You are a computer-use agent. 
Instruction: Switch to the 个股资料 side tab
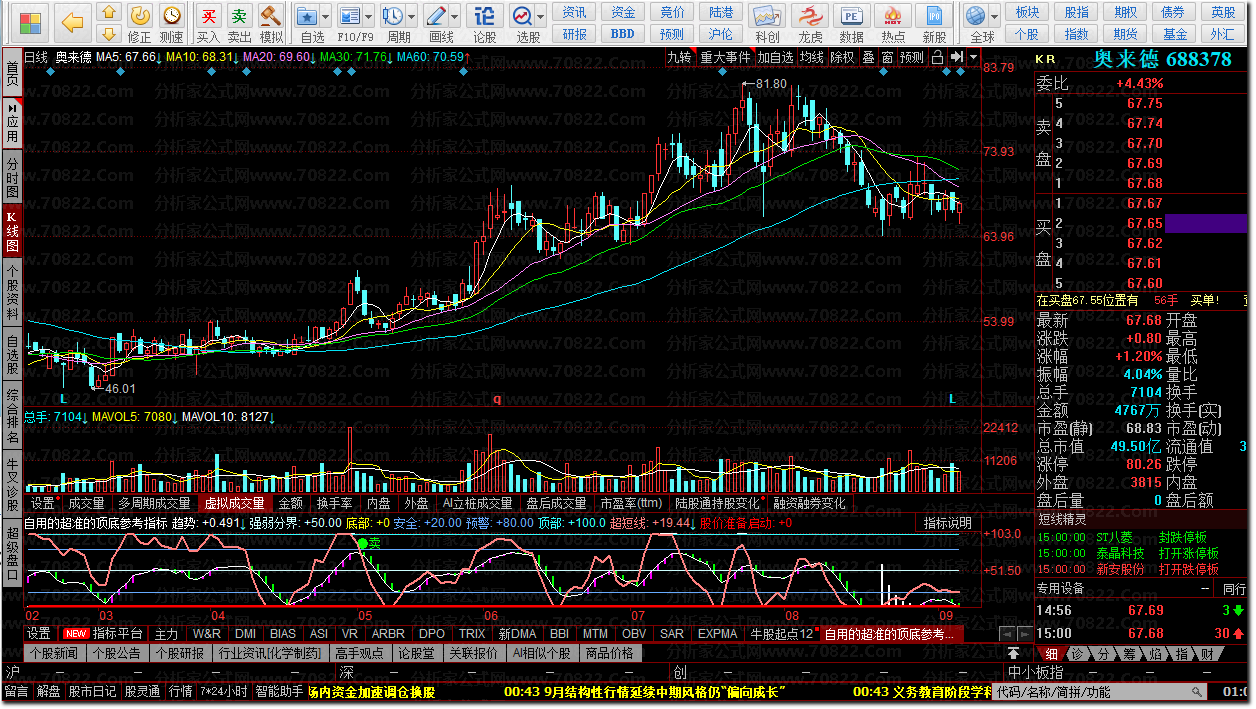point(12,292)
